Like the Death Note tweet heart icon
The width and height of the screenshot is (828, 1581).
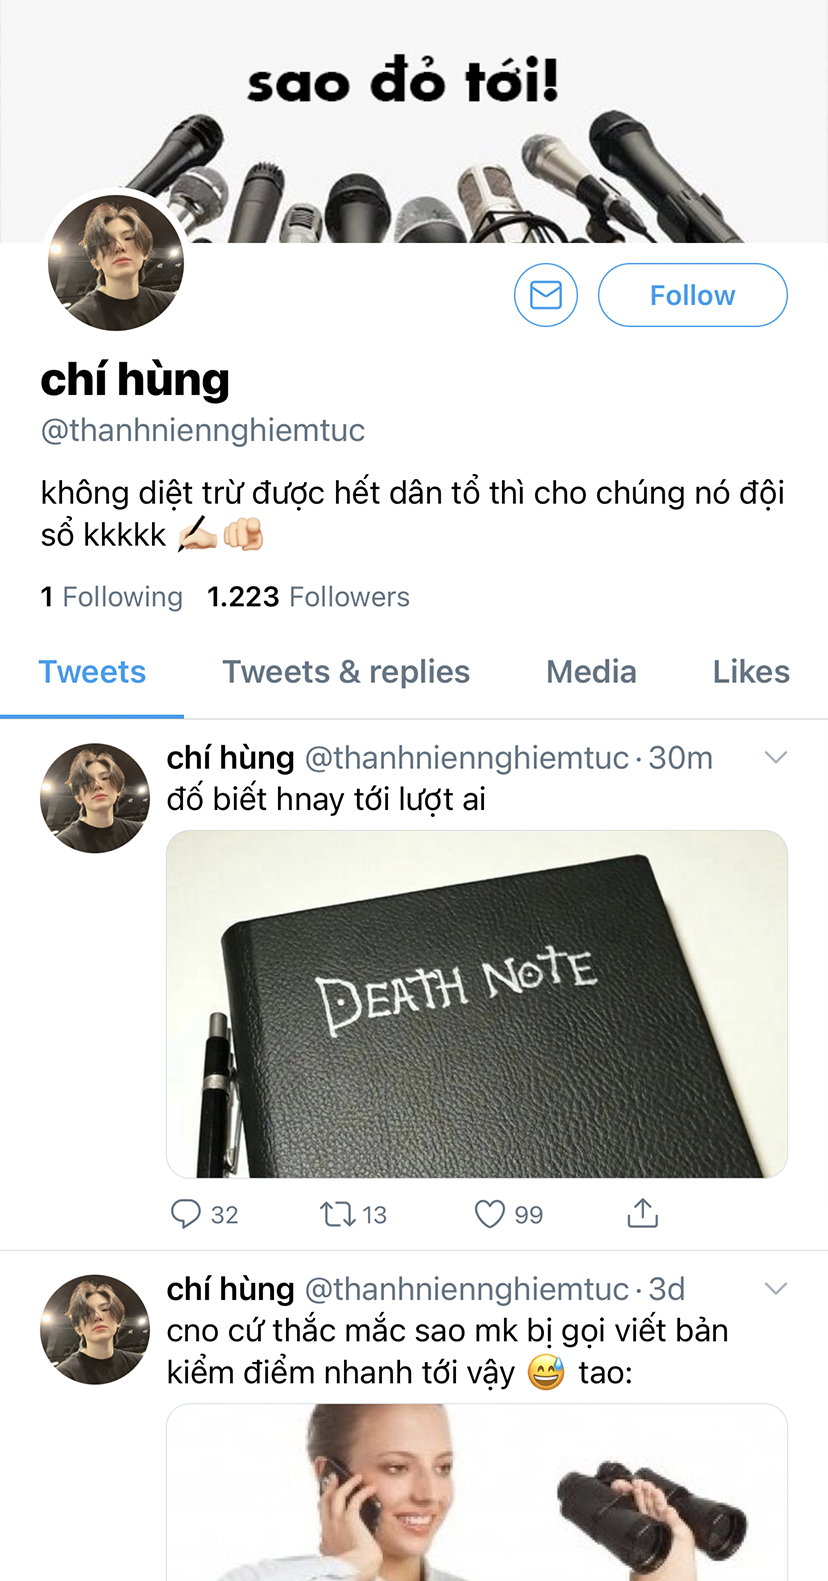coord(489,1214)
